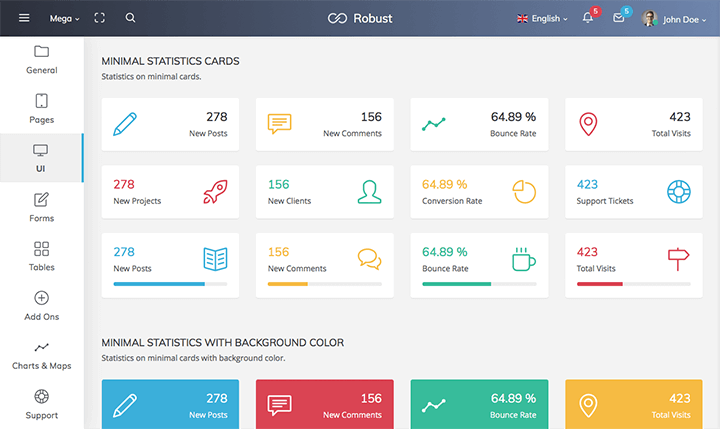Screen dimensions: 720x429
Task: Click the graph icon on green card
Action: 434,406
